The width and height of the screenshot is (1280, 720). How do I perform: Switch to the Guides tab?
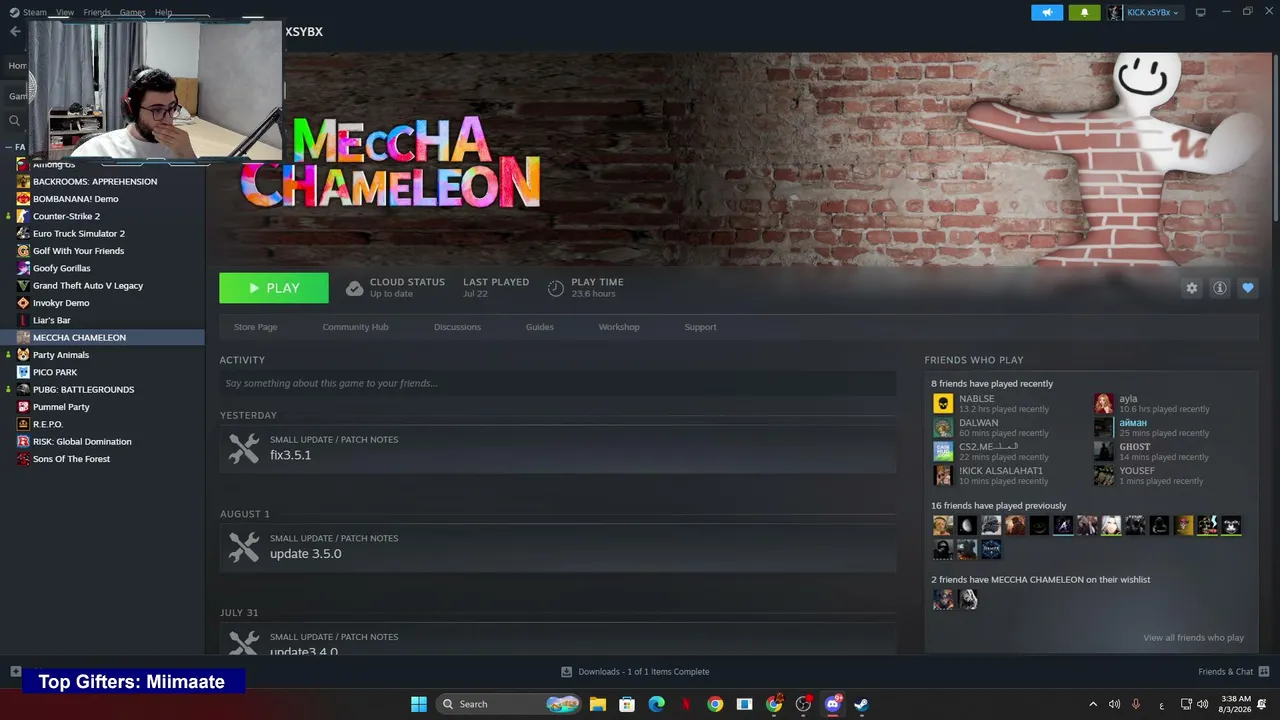540,327
